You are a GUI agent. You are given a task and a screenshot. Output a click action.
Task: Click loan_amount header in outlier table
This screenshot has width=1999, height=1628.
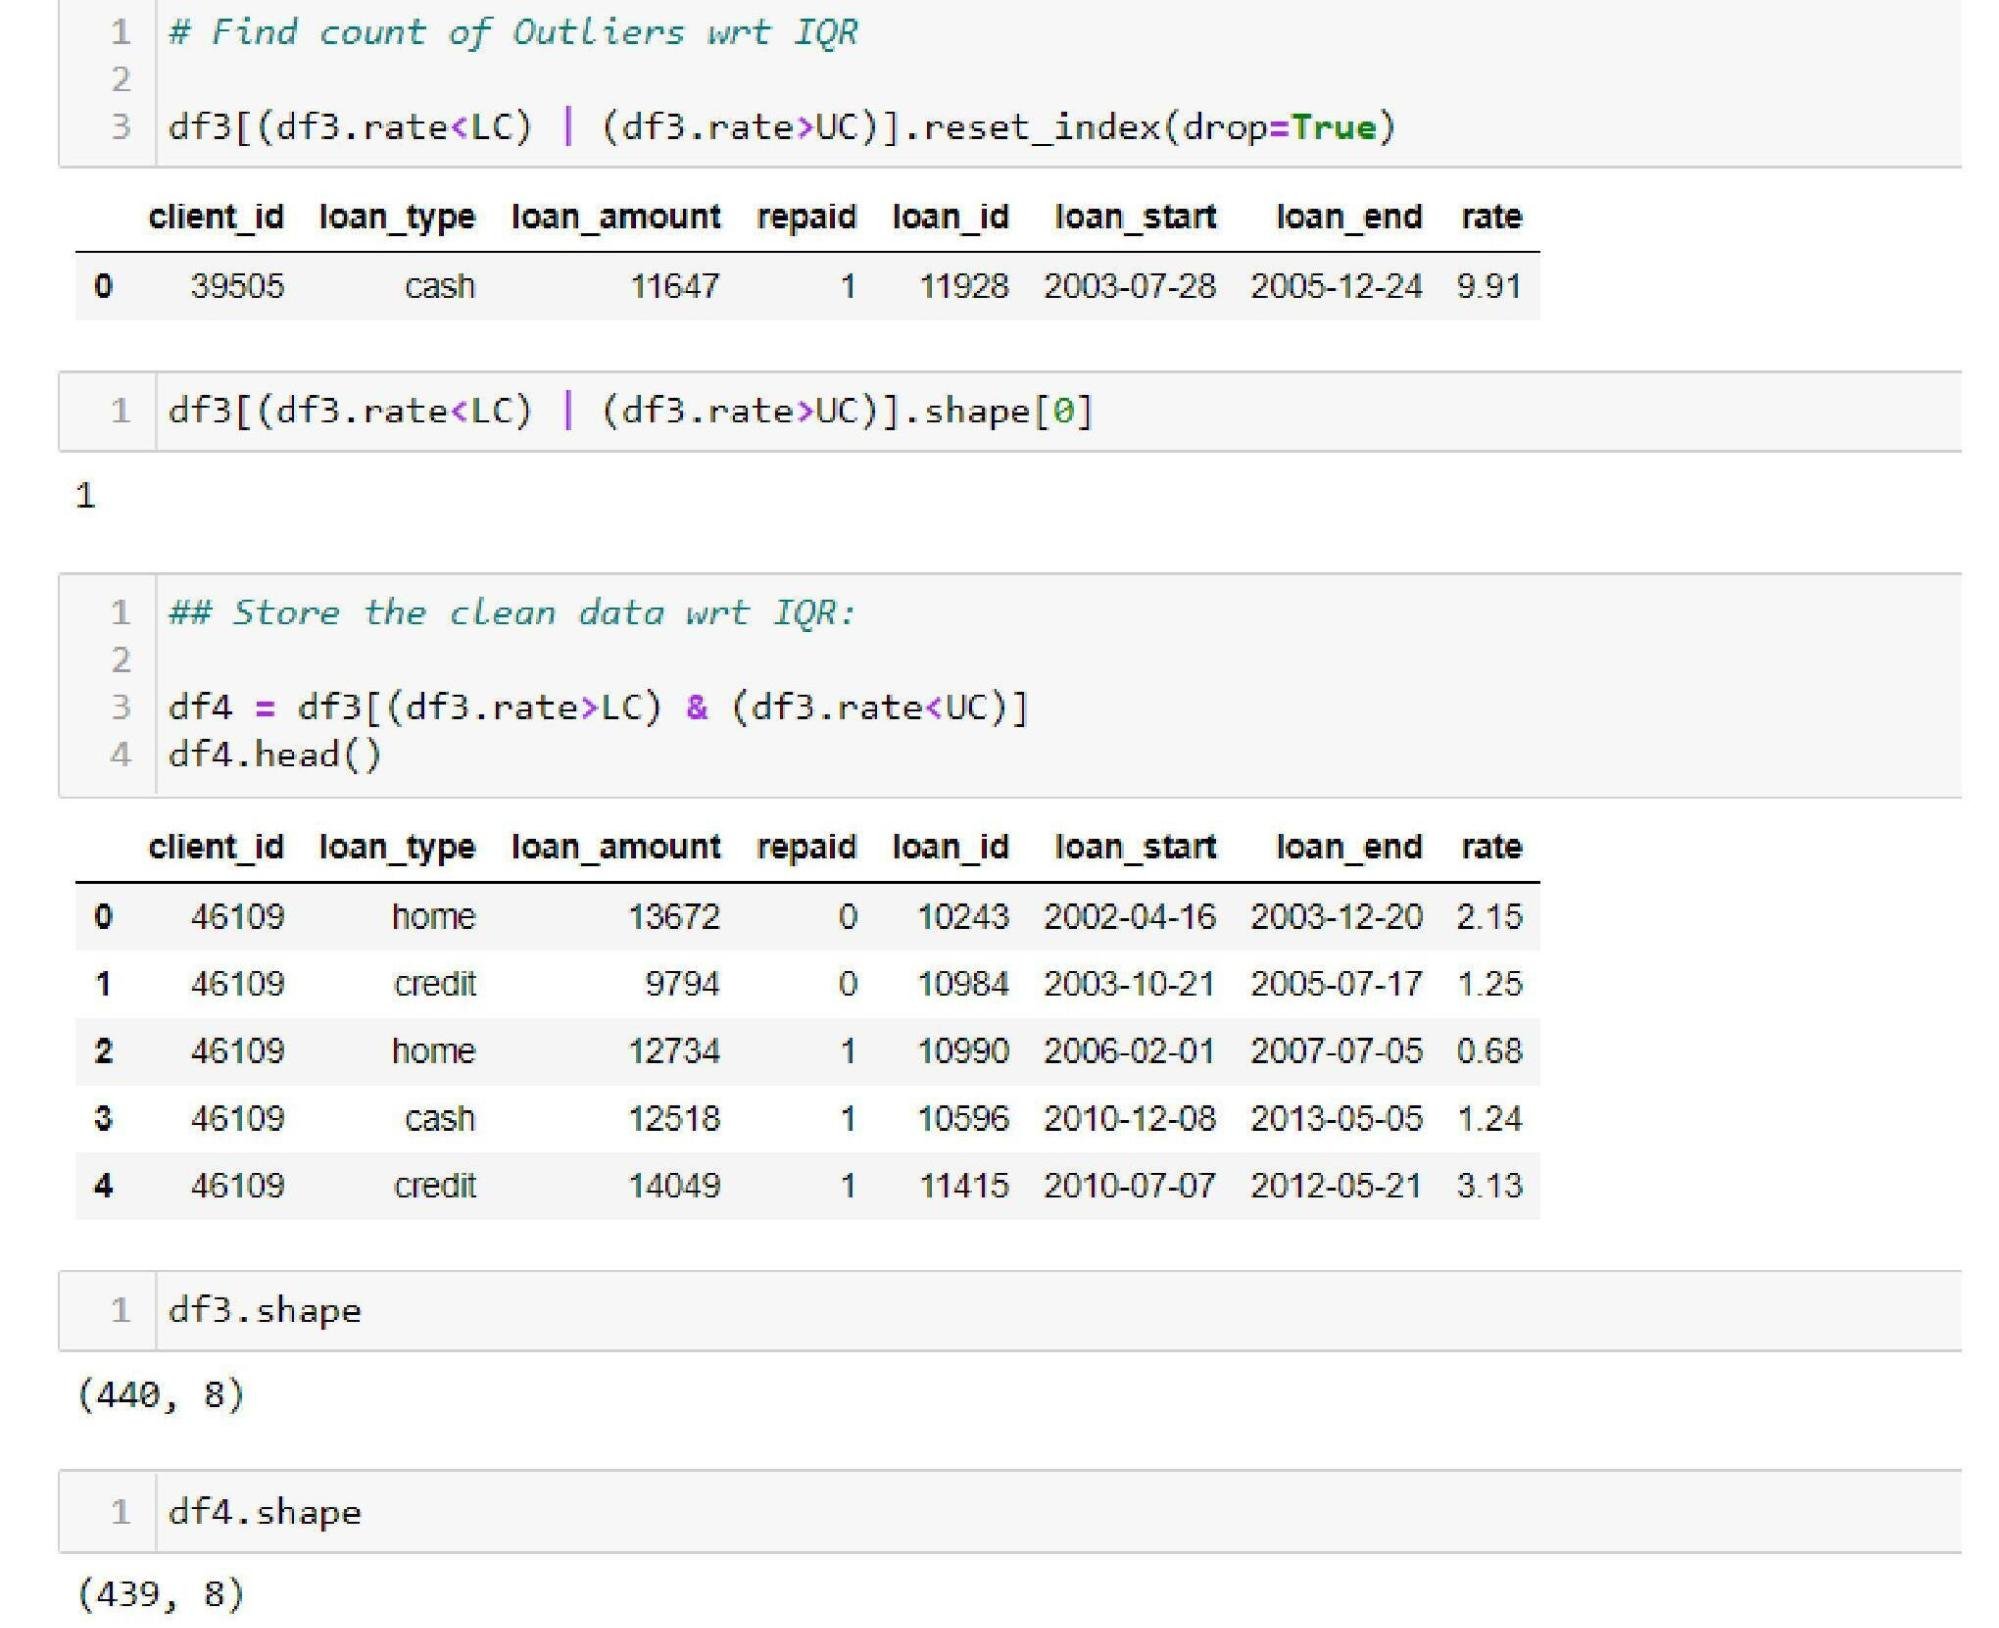coord(616,217)
